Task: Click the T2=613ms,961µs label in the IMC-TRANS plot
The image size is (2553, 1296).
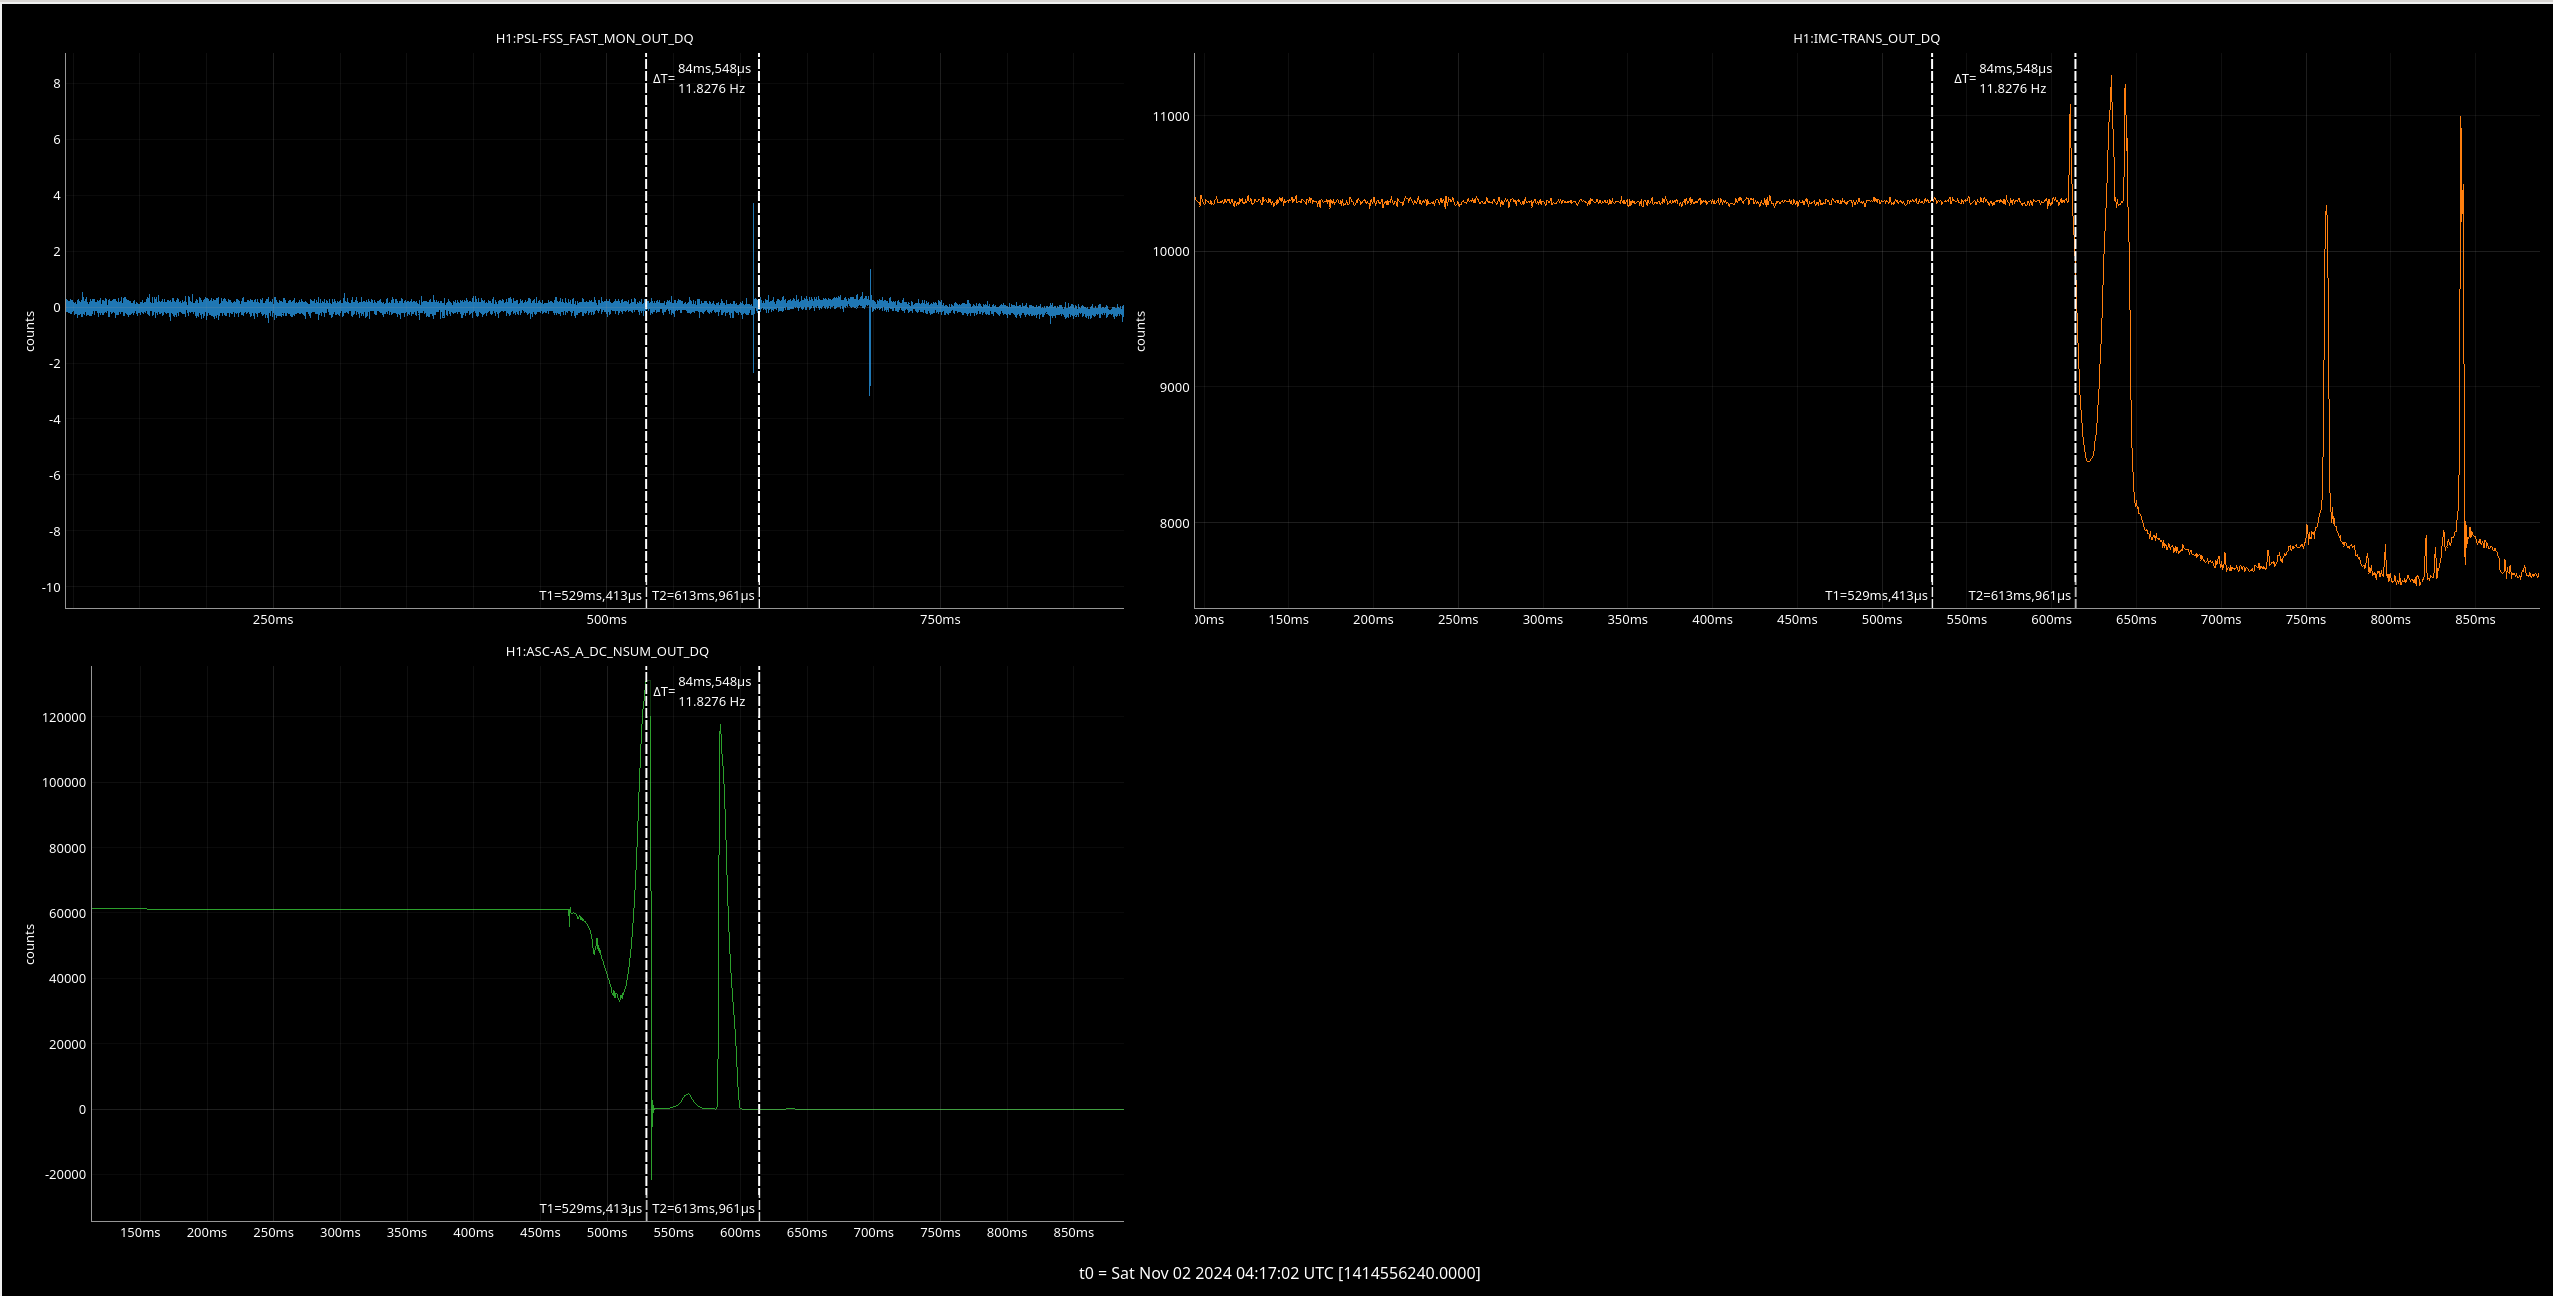Action: point(2019,595)
